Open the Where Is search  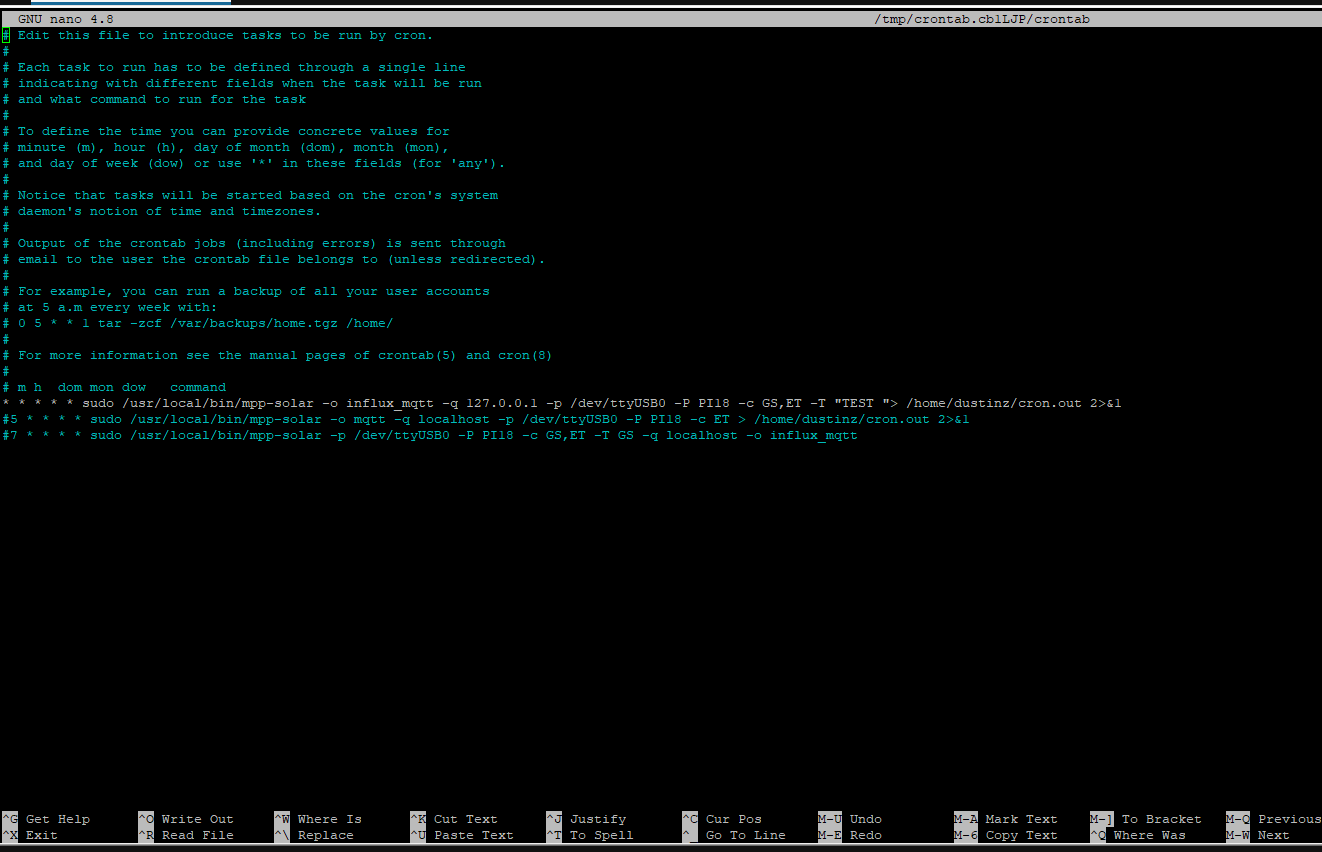point(324,818)
